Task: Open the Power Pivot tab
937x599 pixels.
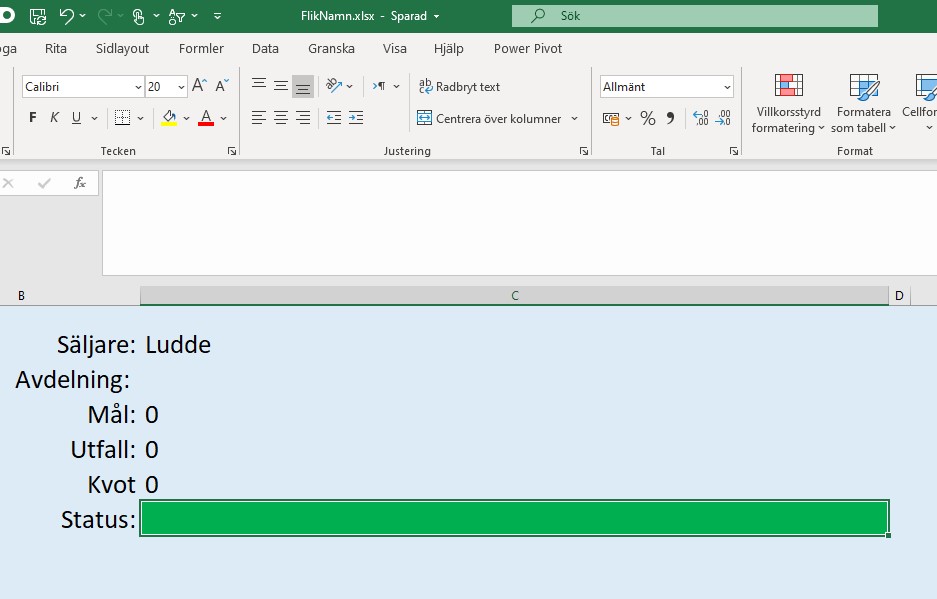Action: pos(527,48)
